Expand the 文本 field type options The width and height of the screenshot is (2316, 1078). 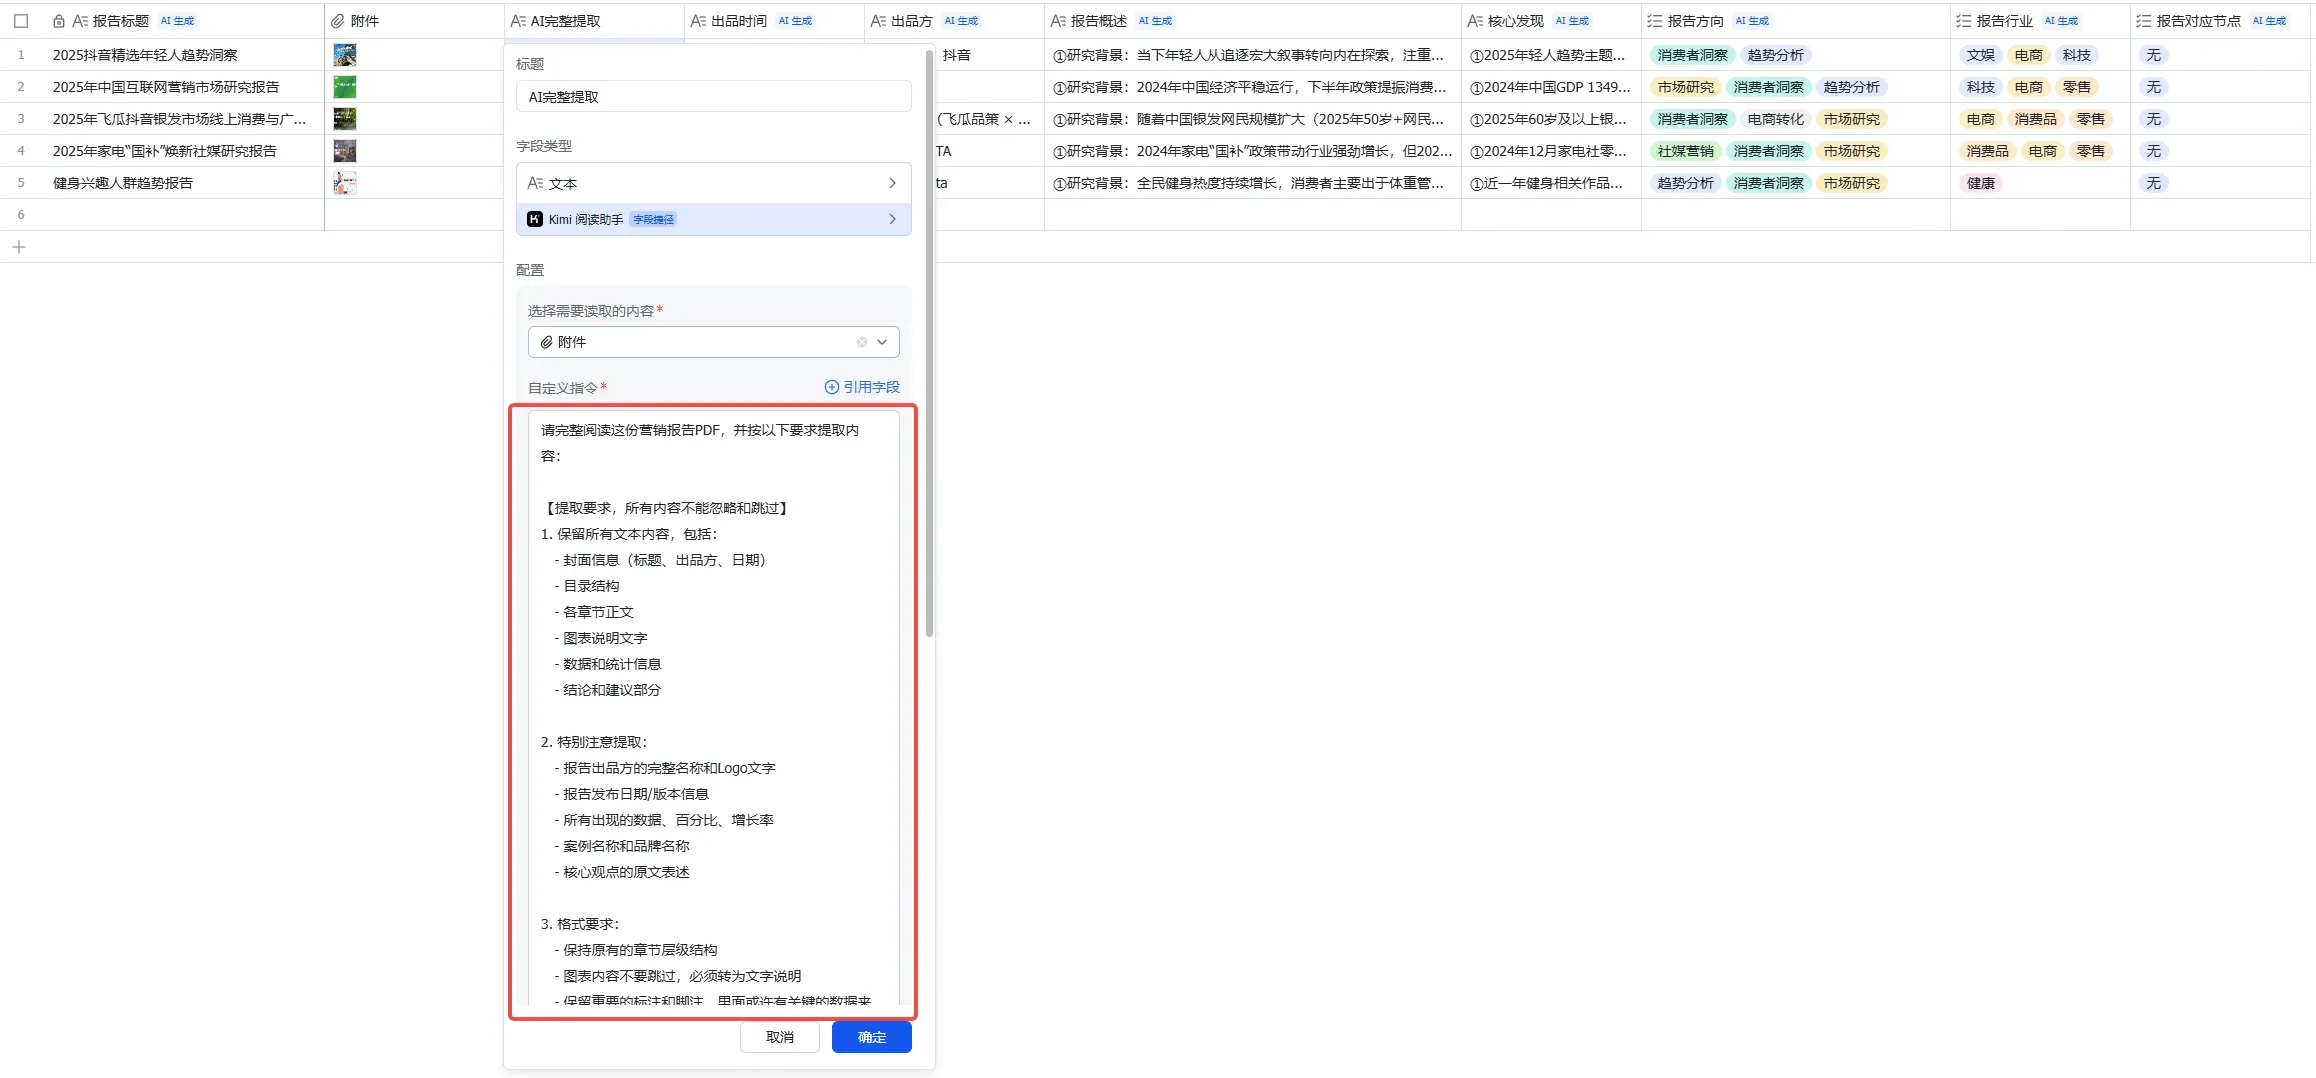pos(891,183)
